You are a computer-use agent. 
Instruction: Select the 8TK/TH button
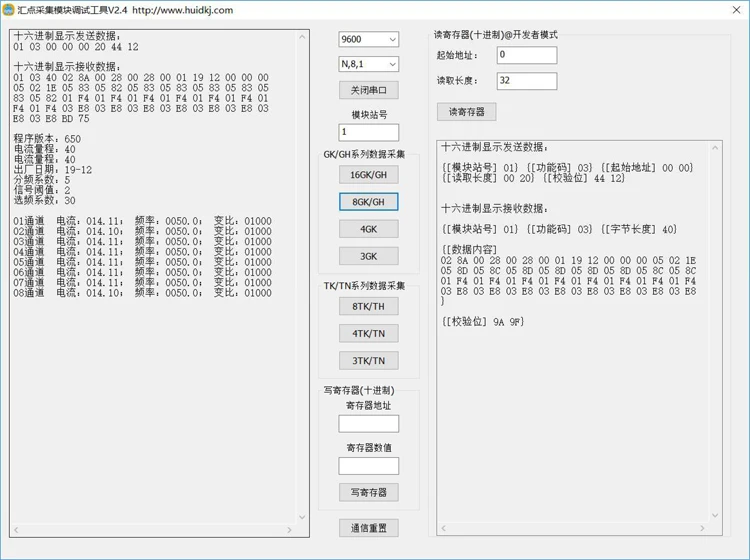368,306
